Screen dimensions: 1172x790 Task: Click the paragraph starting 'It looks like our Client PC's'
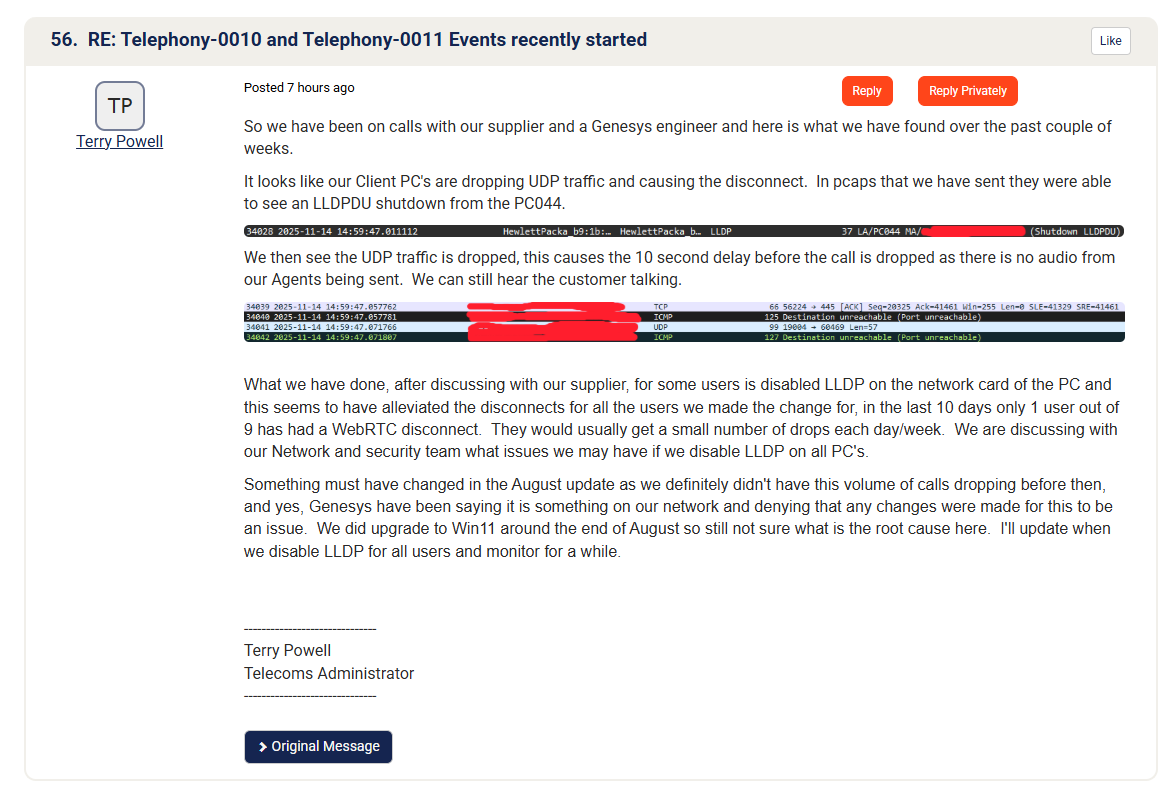(x=677, y=192)
